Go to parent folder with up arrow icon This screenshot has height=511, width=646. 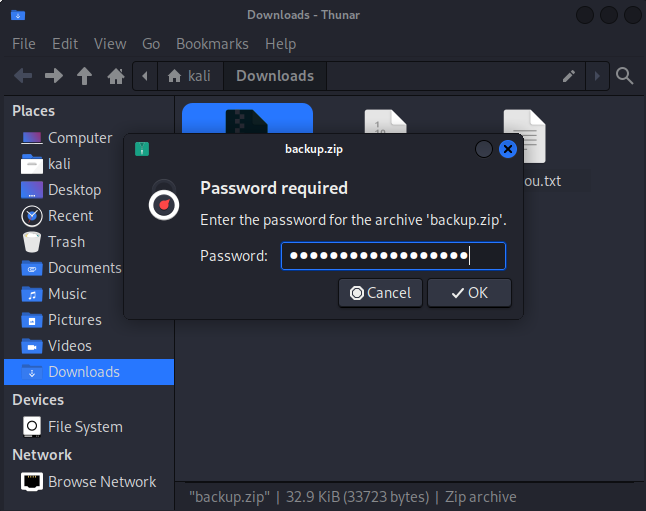coord(84,76)
